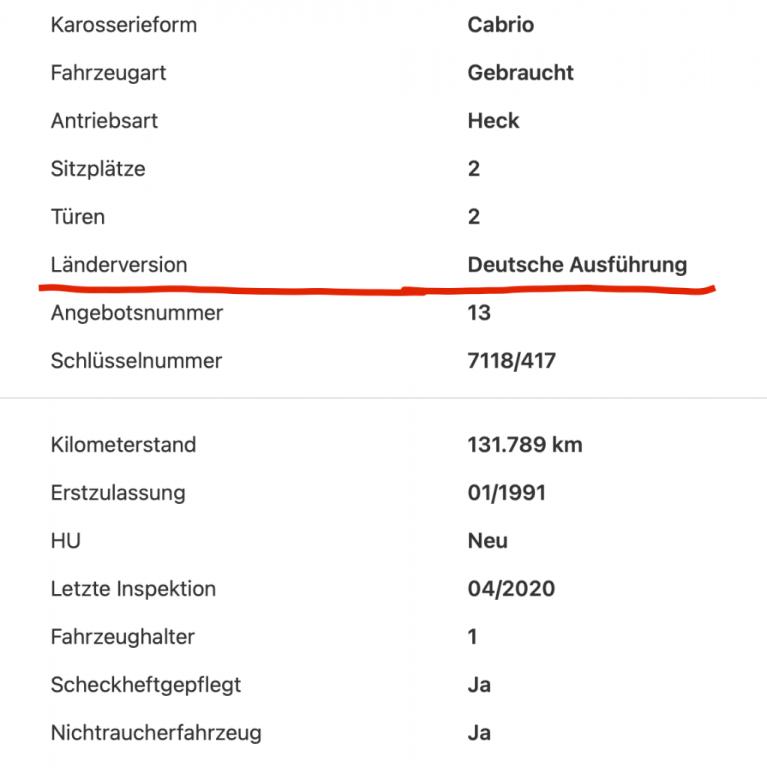Click the Letzte Inspektion date 04/2020
The image size is (767, 768).
(x=511, y=589)
